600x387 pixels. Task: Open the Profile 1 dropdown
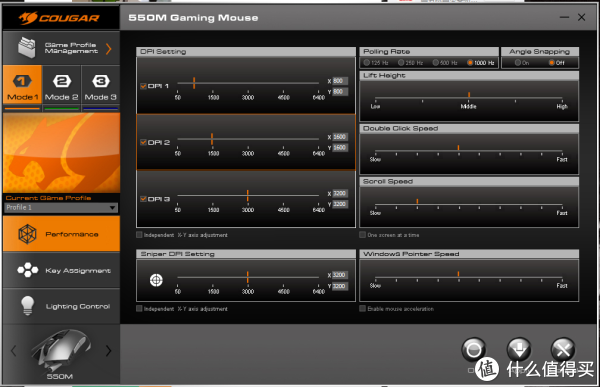tap(61, 207)
